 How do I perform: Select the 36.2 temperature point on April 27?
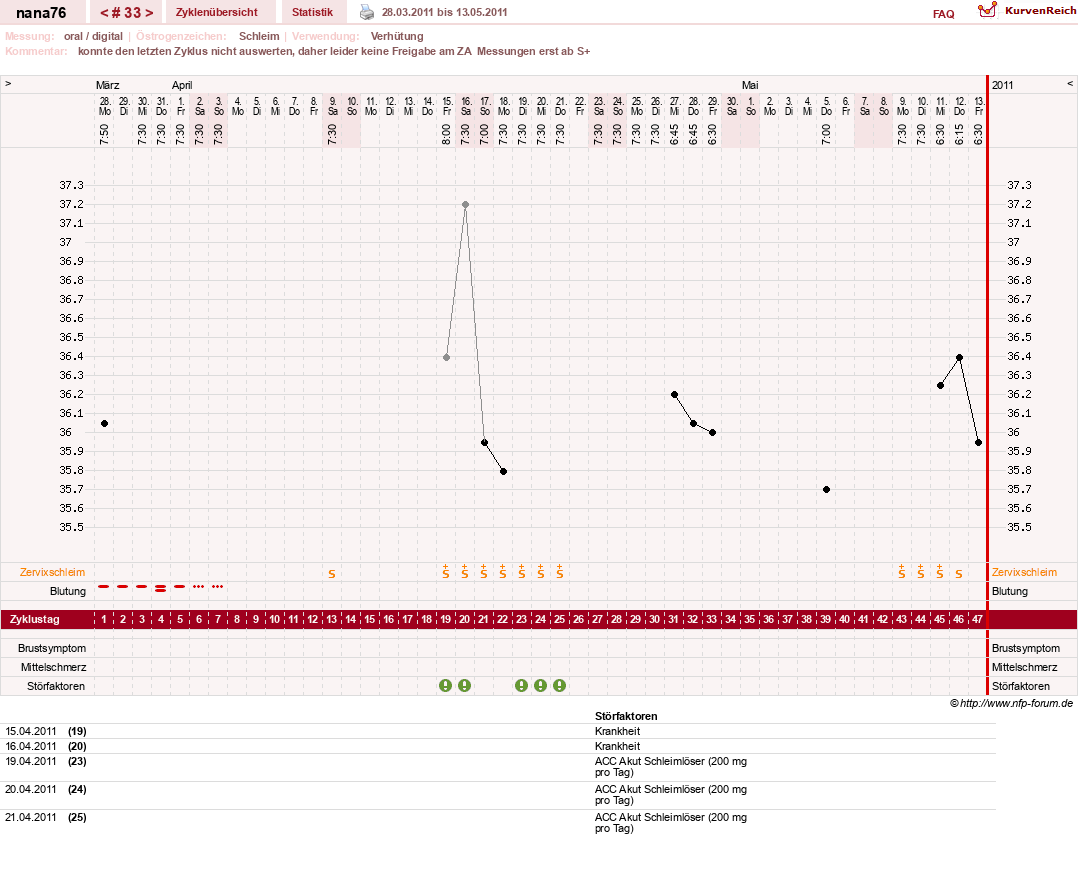click(x=674, y=395)
